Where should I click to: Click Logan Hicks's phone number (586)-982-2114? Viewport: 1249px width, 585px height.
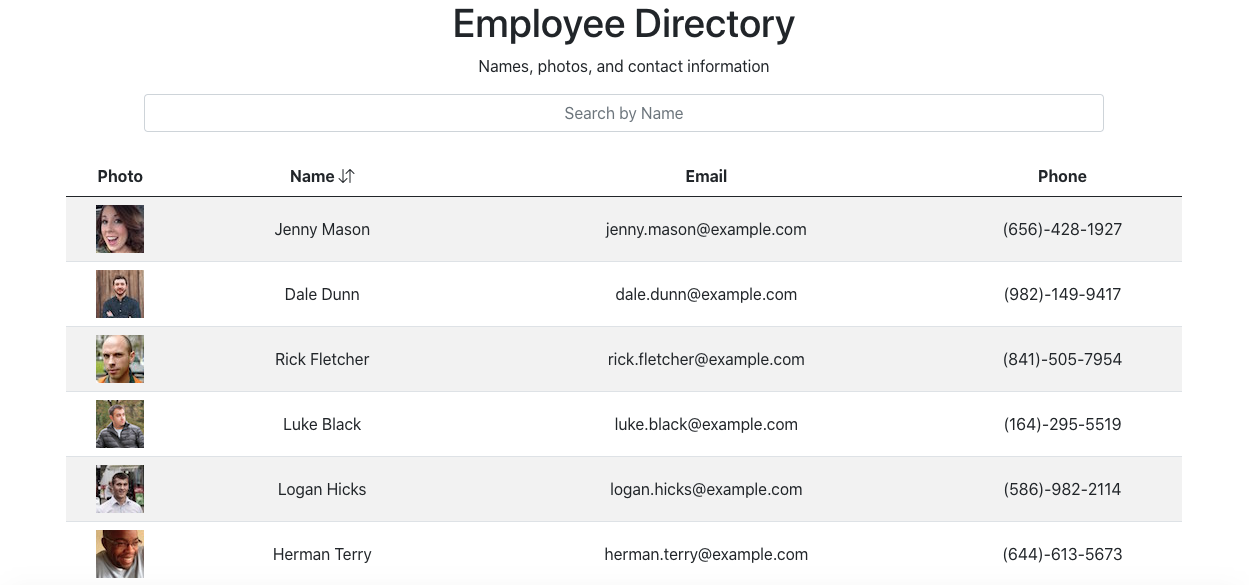tap(1062, 489)
